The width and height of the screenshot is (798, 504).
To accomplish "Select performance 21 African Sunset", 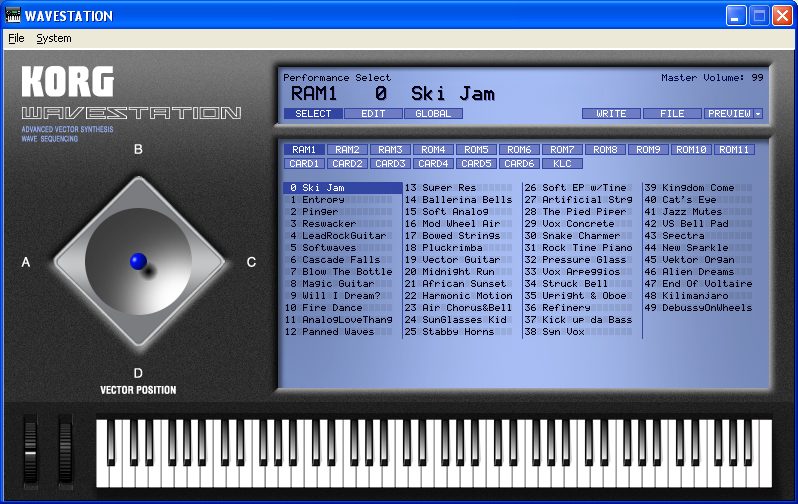I will tap(463, 284).
